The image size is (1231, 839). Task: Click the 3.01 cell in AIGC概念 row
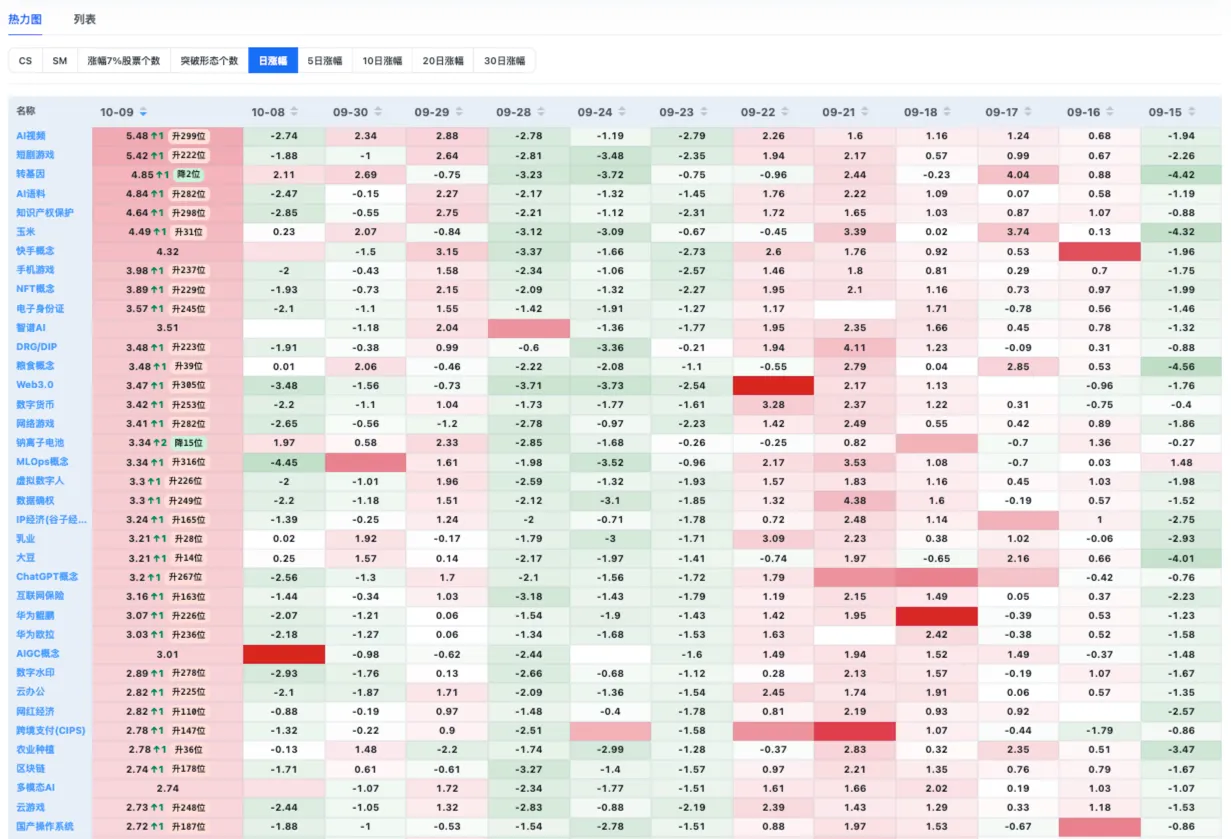(167, 654)
